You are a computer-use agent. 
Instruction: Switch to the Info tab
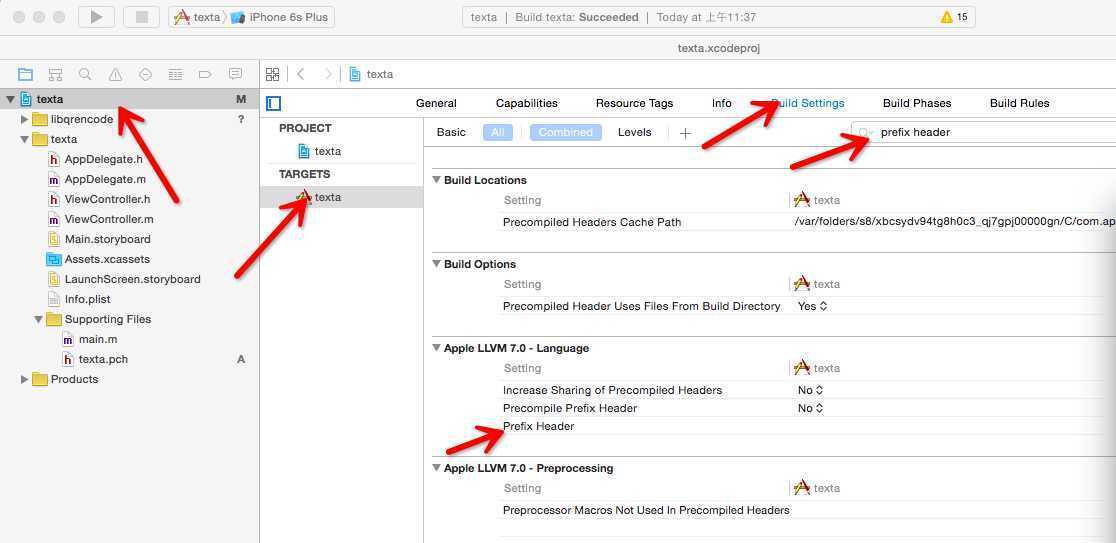click(722, 103)
